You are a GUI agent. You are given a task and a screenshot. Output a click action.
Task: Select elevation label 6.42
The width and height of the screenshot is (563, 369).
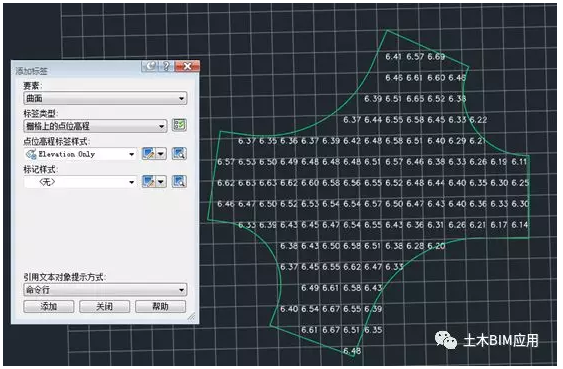click(352, 141)
